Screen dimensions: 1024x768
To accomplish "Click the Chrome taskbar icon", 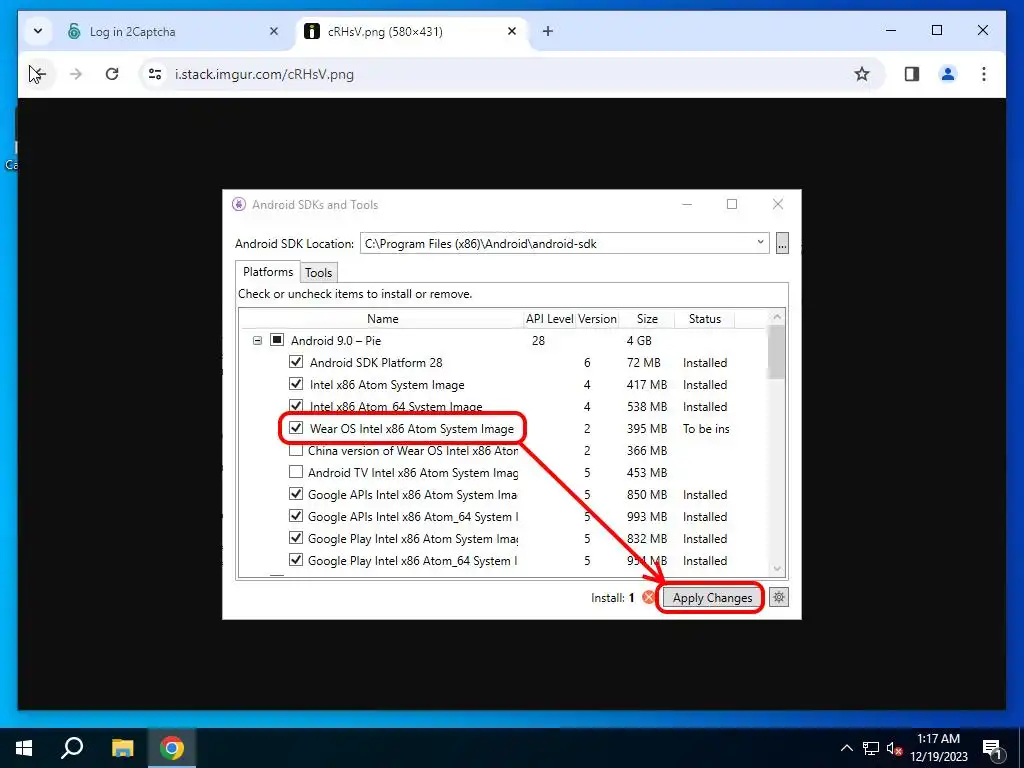I will [172, 748].
